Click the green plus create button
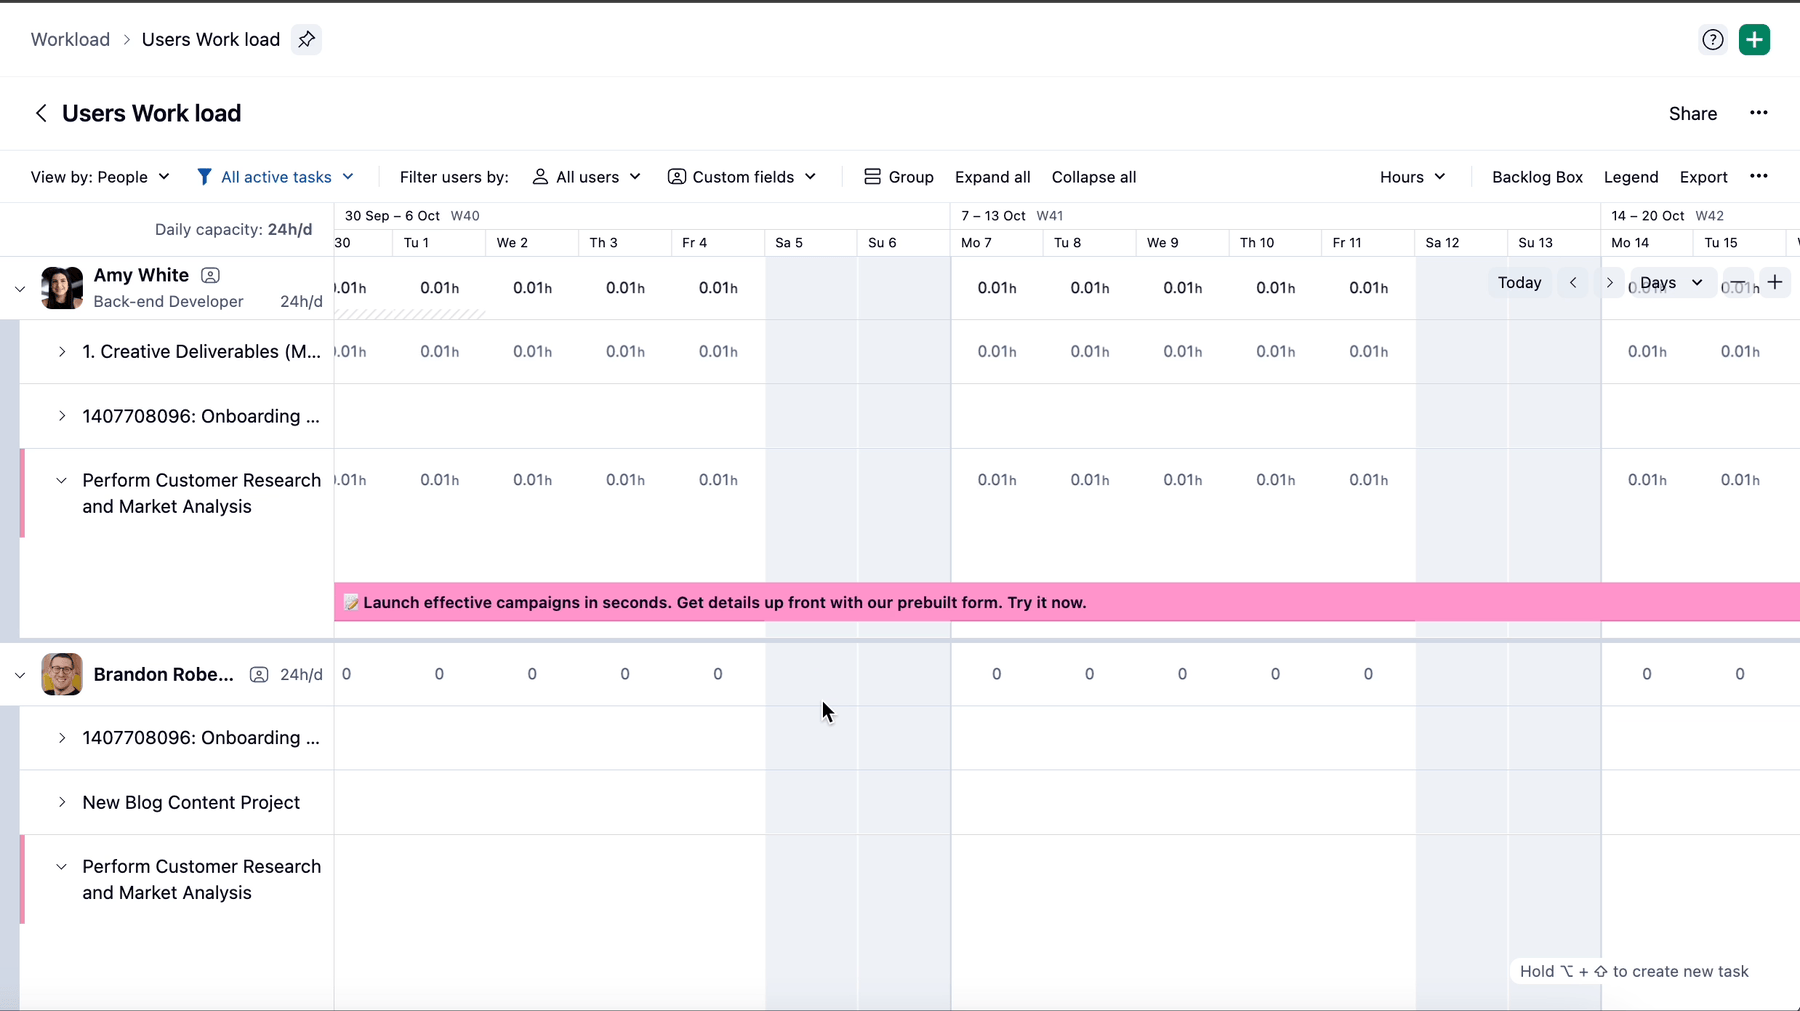 coord(1754,39)
